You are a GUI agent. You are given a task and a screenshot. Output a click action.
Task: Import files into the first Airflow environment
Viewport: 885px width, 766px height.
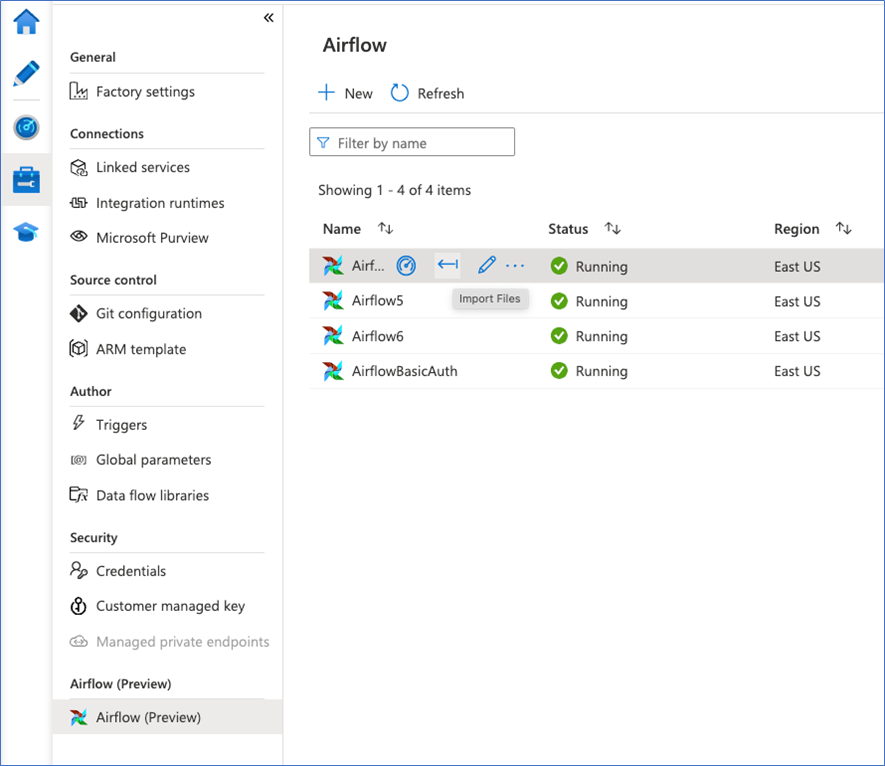coord(447,265)
